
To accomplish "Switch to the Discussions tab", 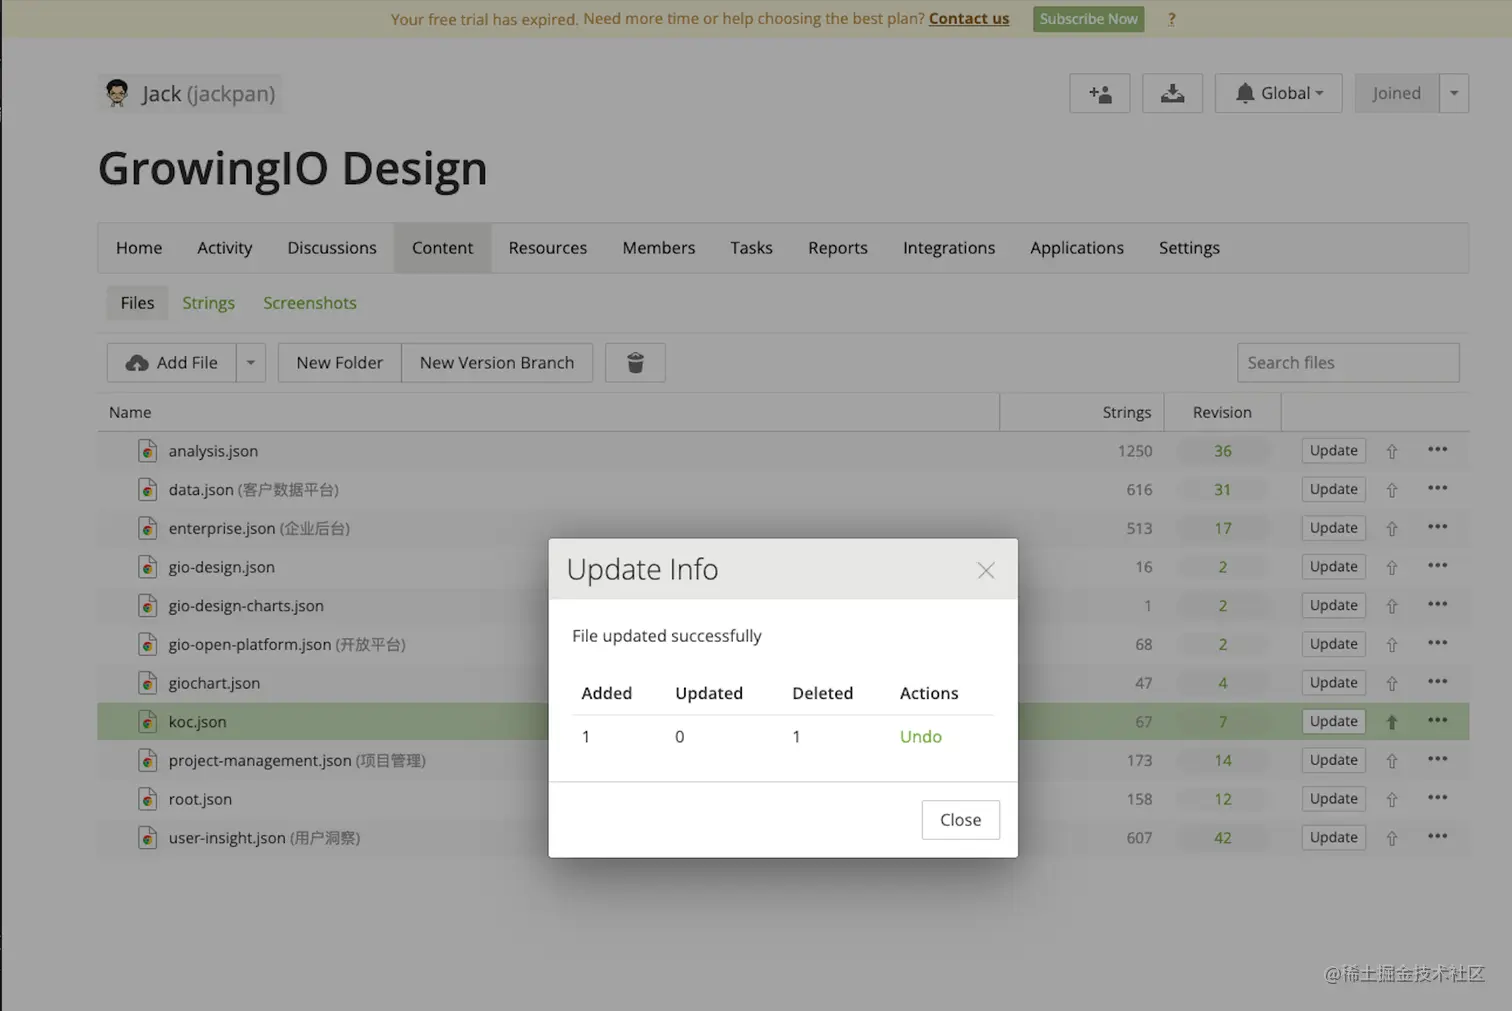I will (332, 248).
